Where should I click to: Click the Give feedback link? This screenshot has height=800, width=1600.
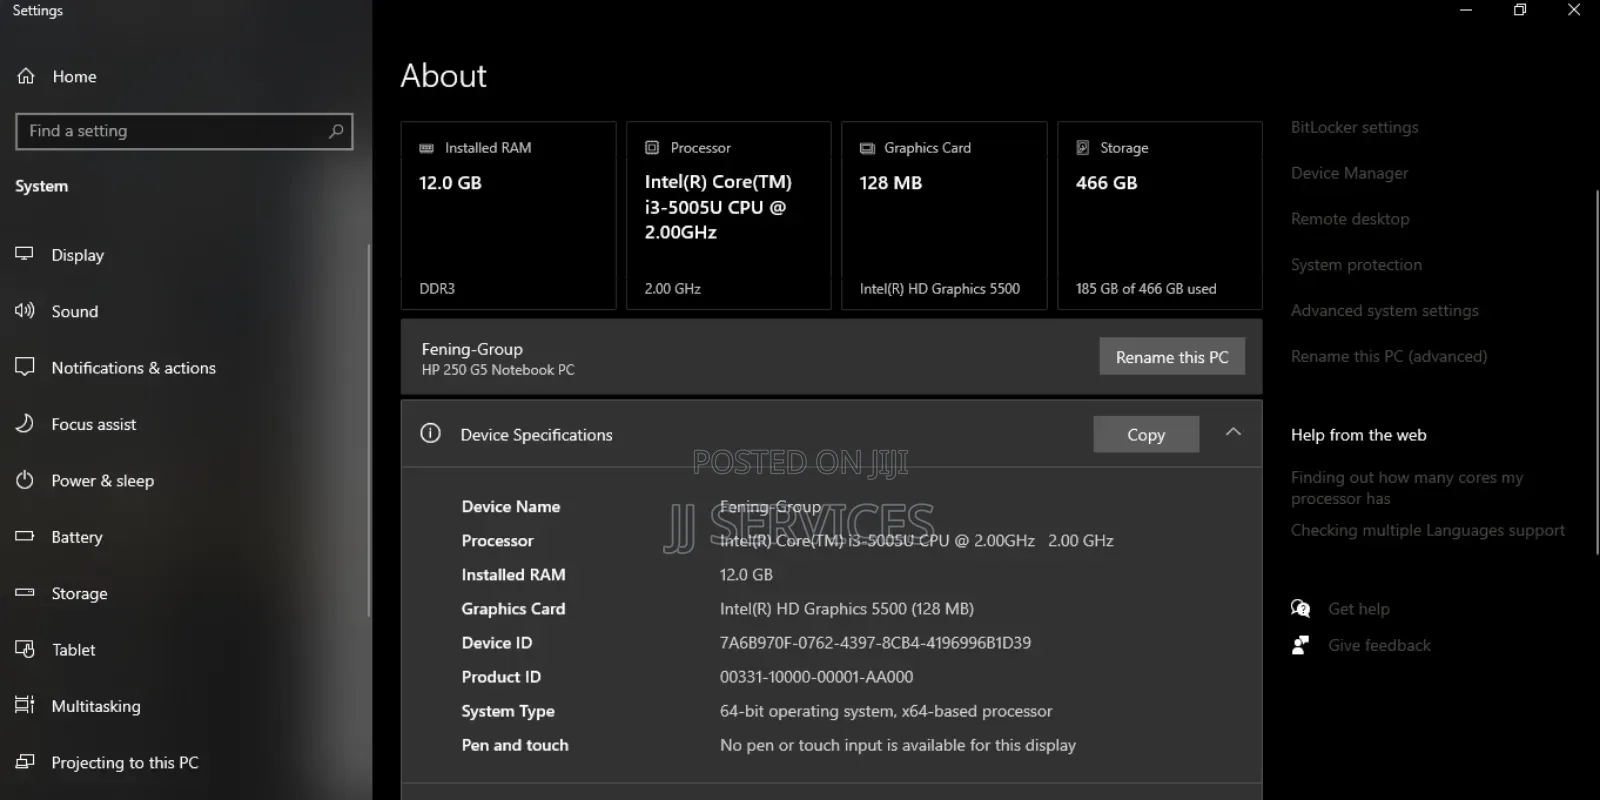1379,645
